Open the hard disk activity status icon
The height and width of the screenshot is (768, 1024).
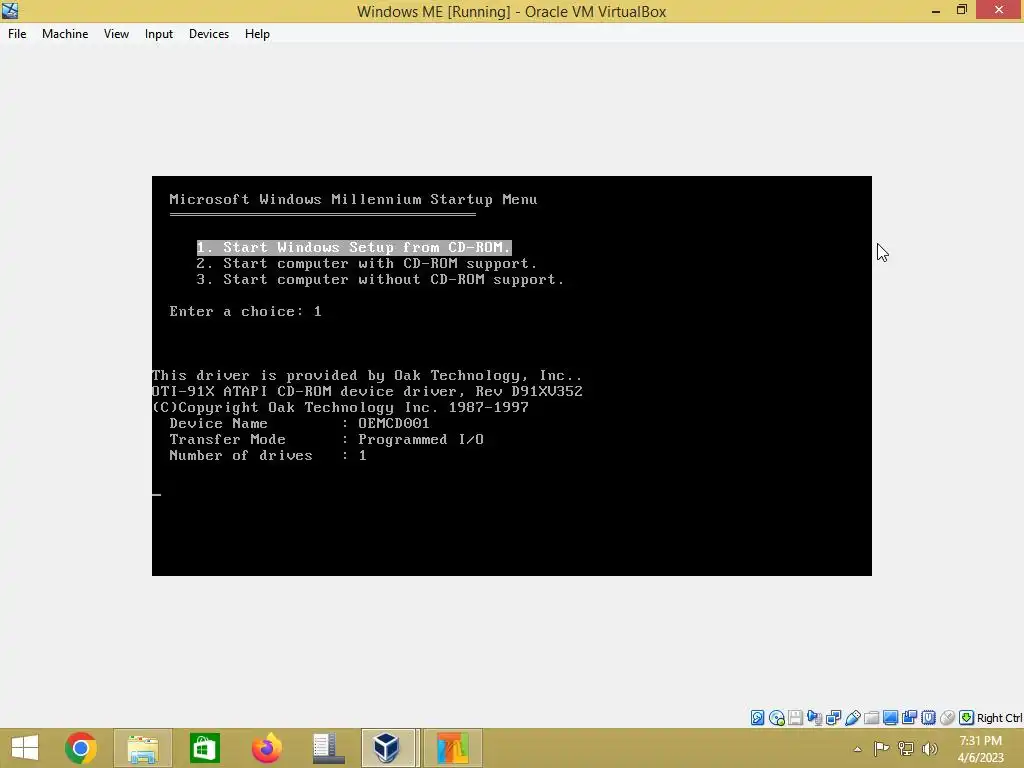758,718
